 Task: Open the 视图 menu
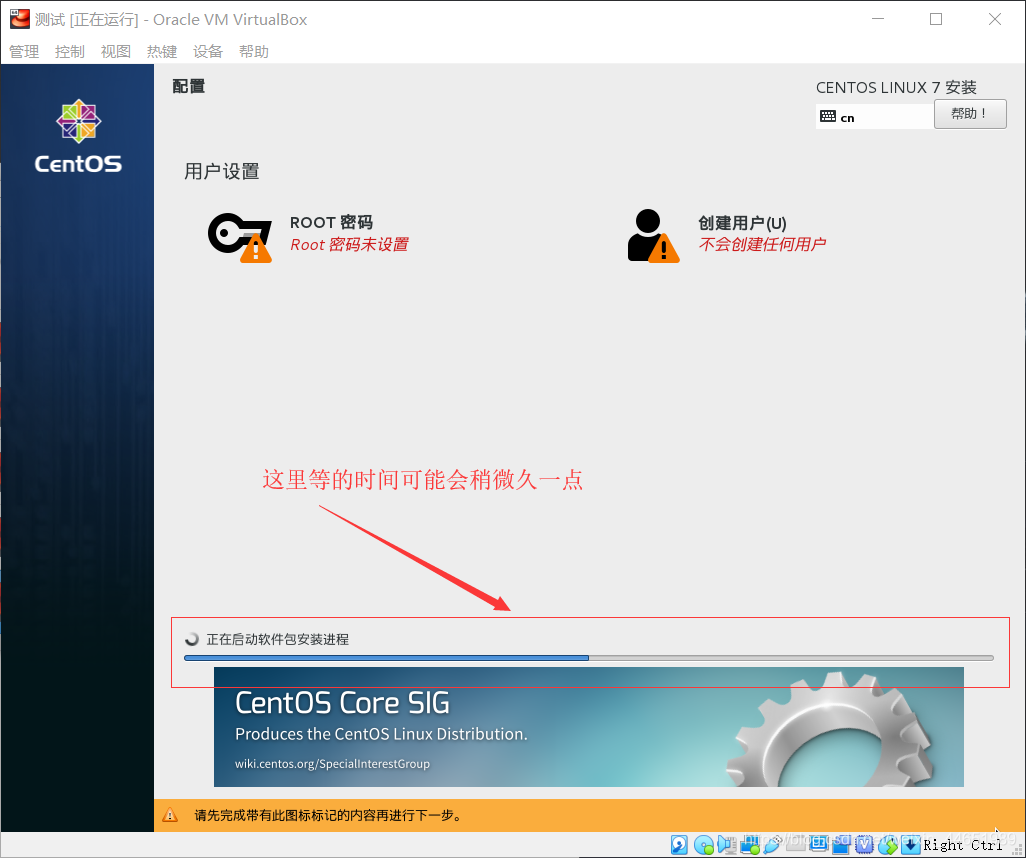[x=116, y=51]
